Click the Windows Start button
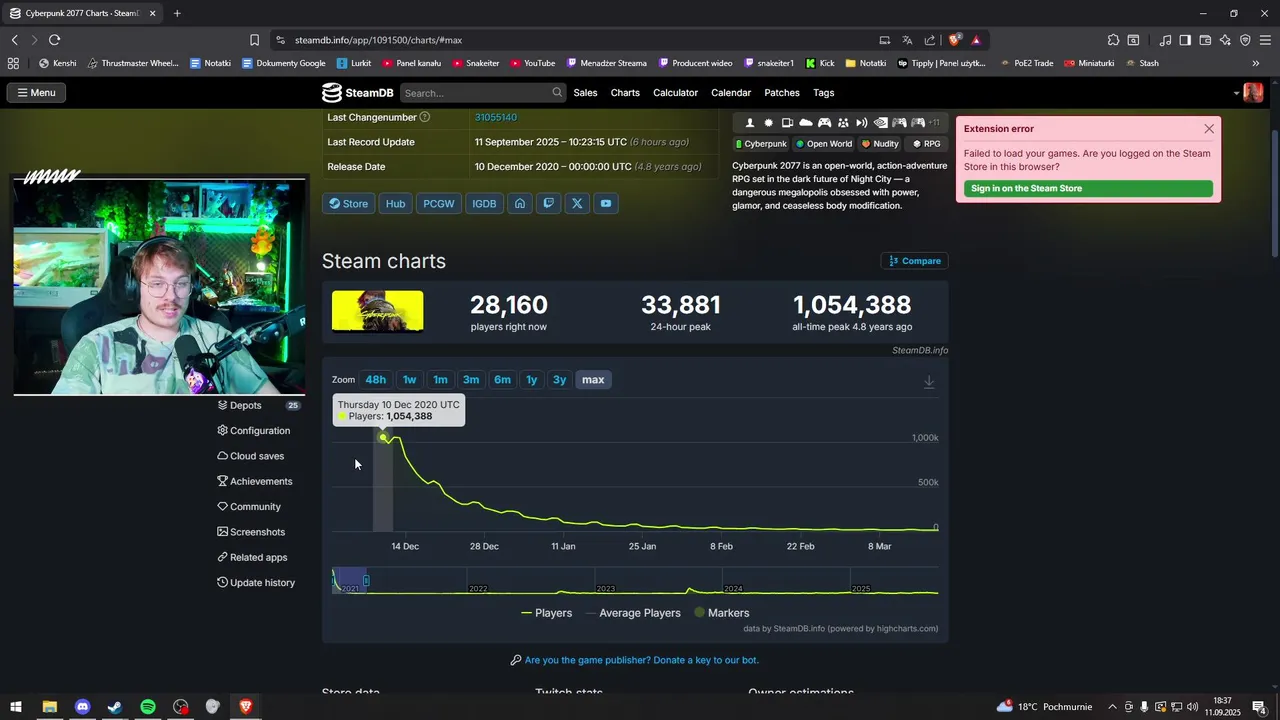This screenshot has height=720, width=1280. point(16,707)
